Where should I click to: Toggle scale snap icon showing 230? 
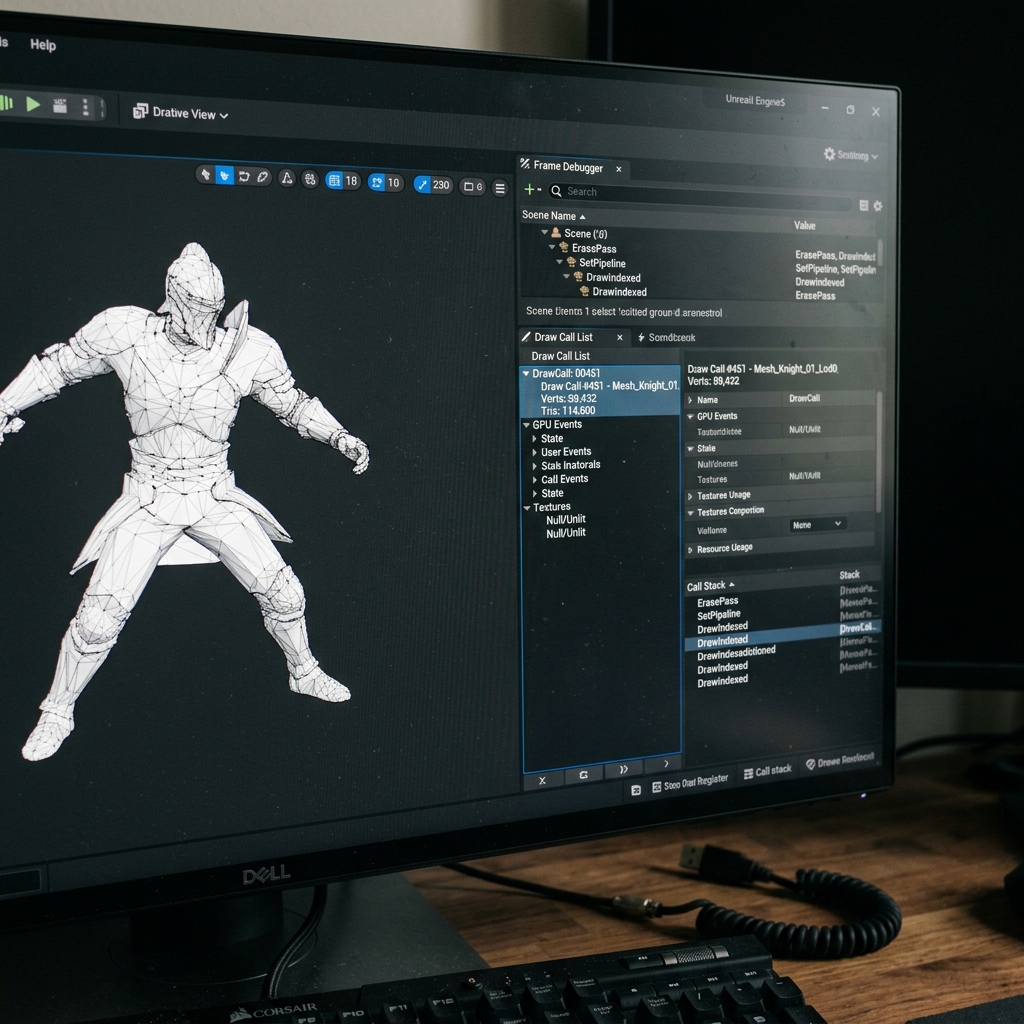coord(432,185)
